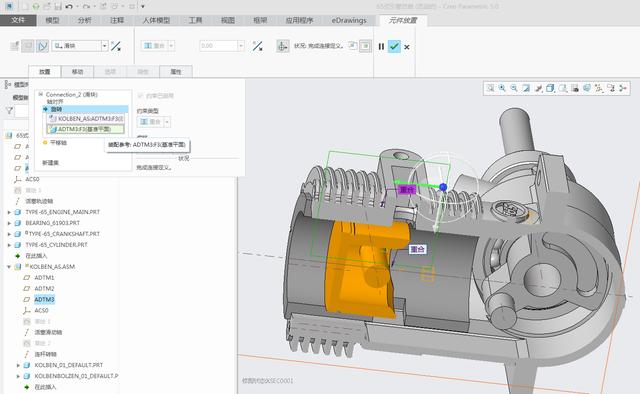Switch to the 模型 ribbon tab
Image resolution: width=640 pixels, height=394 pixels.
[52, 20]
